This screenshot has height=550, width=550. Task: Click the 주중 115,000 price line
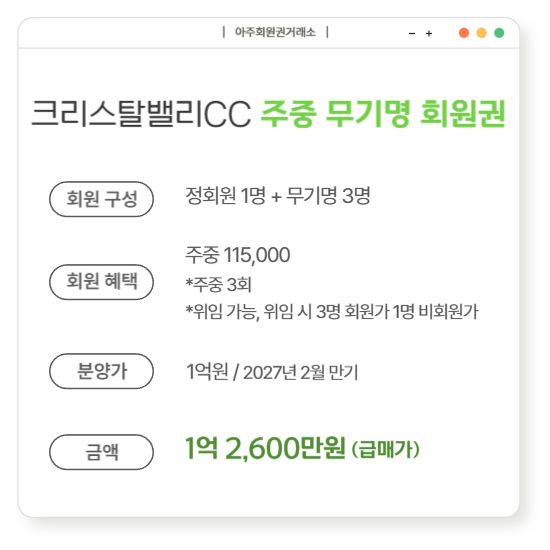(238, 255)
